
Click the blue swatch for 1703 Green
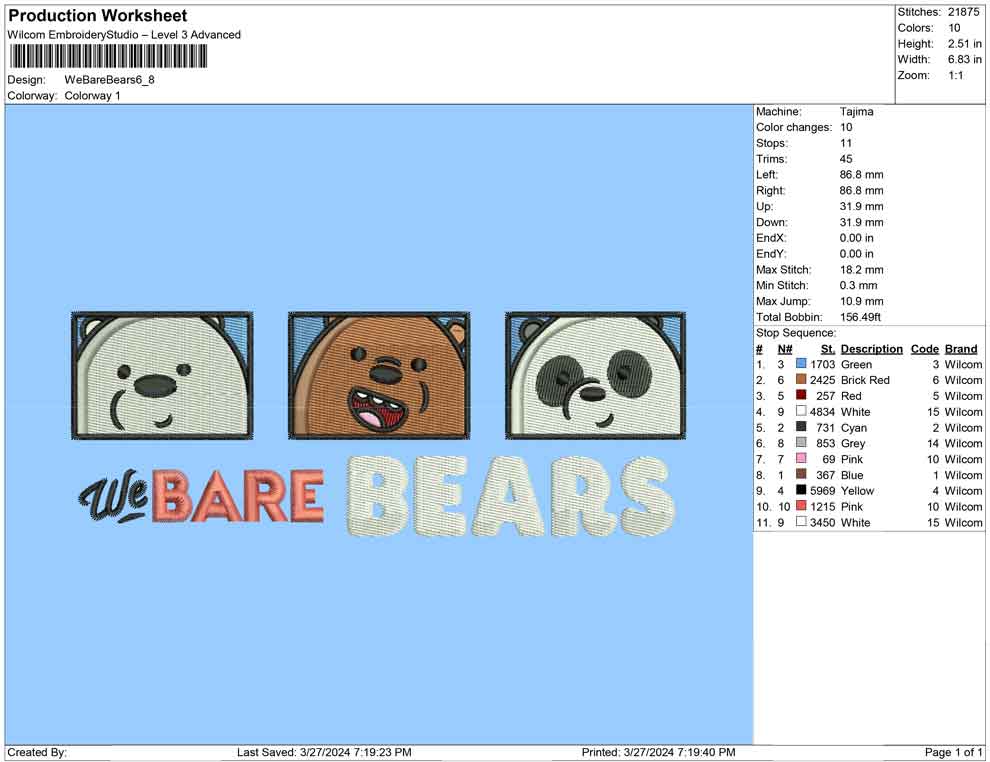click(x=801, y=364)
